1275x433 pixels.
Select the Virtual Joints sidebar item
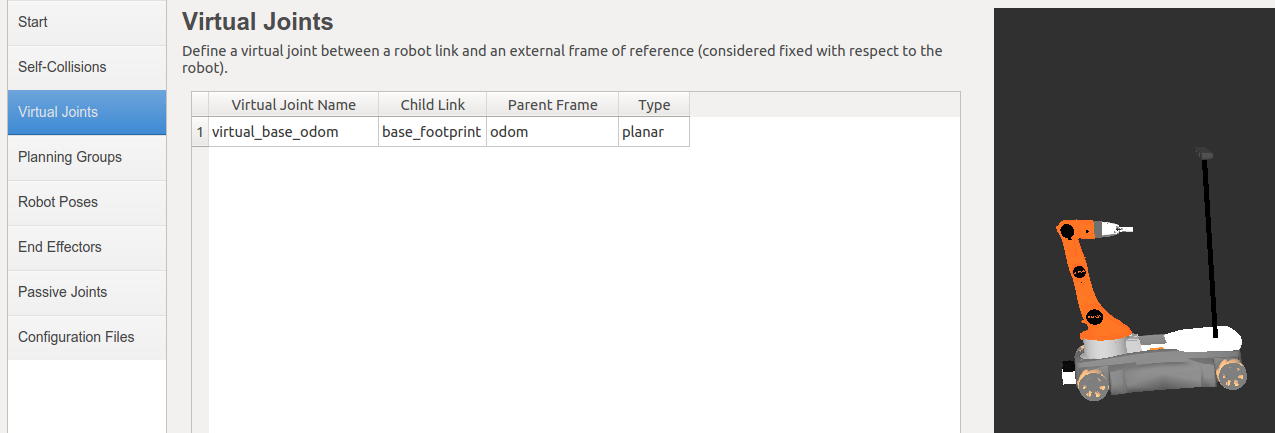coord(87,112)
